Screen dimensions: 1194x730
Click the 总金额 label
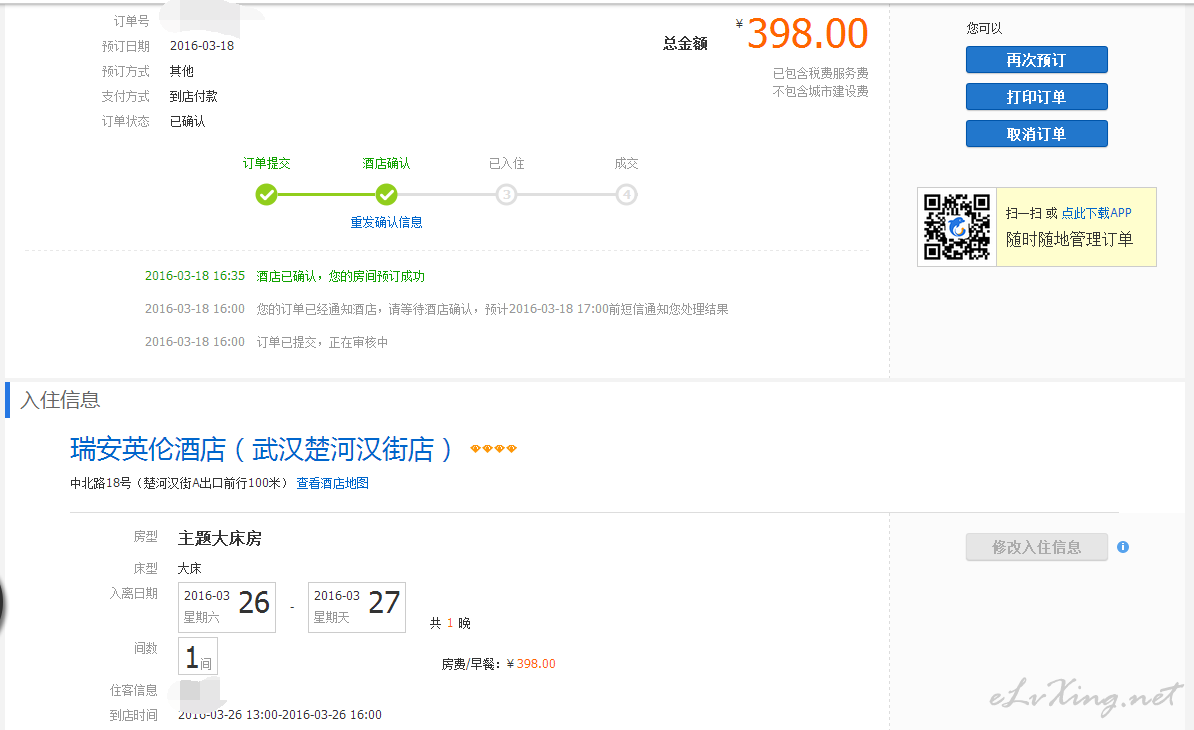coord(685,44)
